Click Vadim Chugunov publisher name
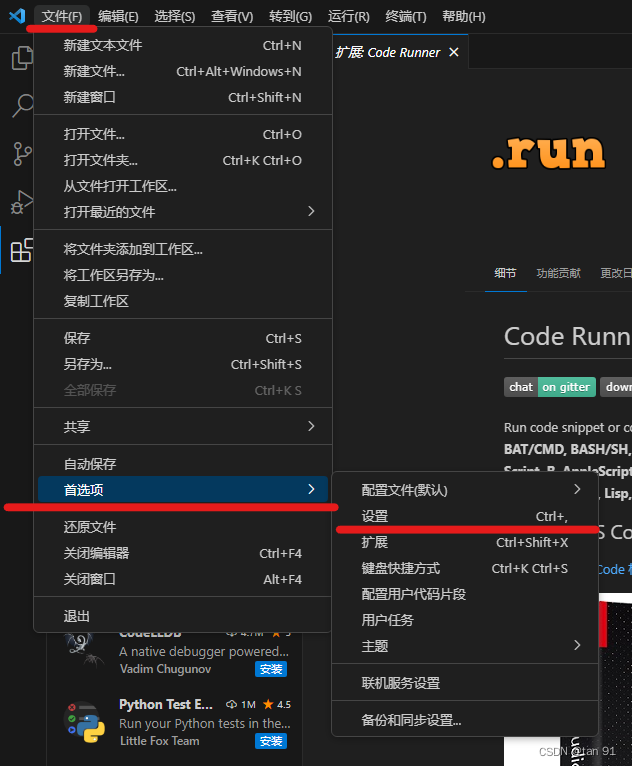The height and width of the screenshot is (766, 632). coord(166,669)
